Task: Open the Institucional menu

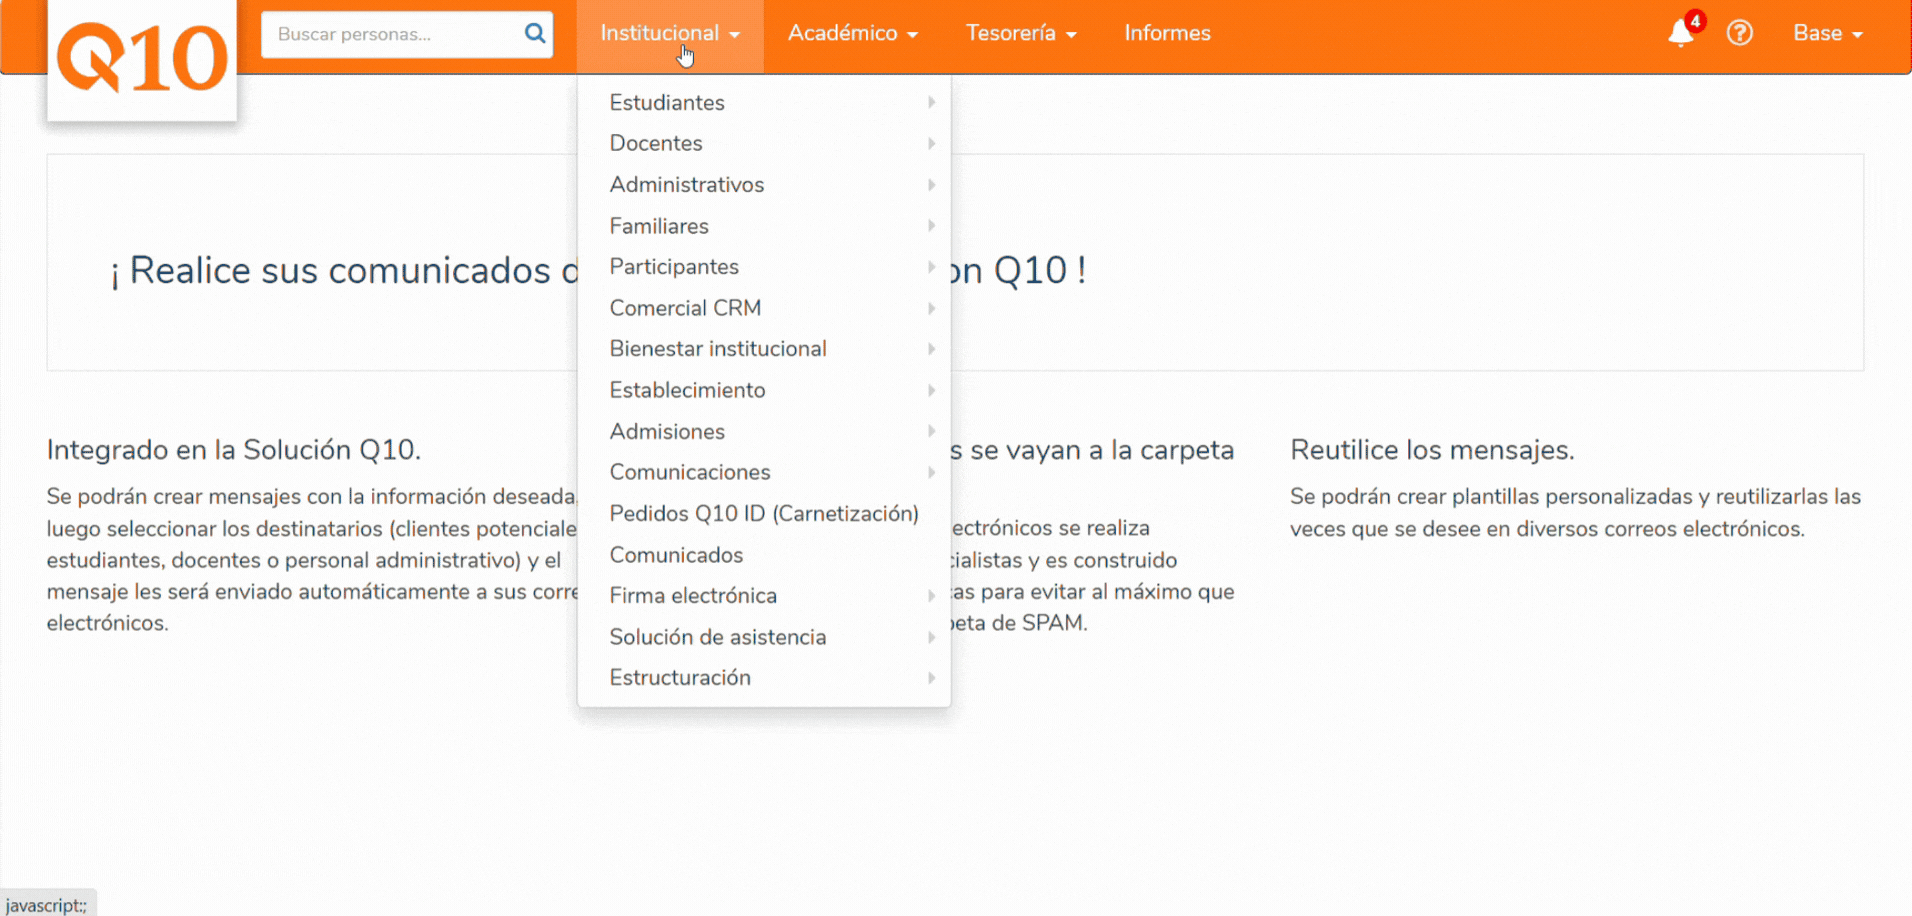Action: coord(670,34)
